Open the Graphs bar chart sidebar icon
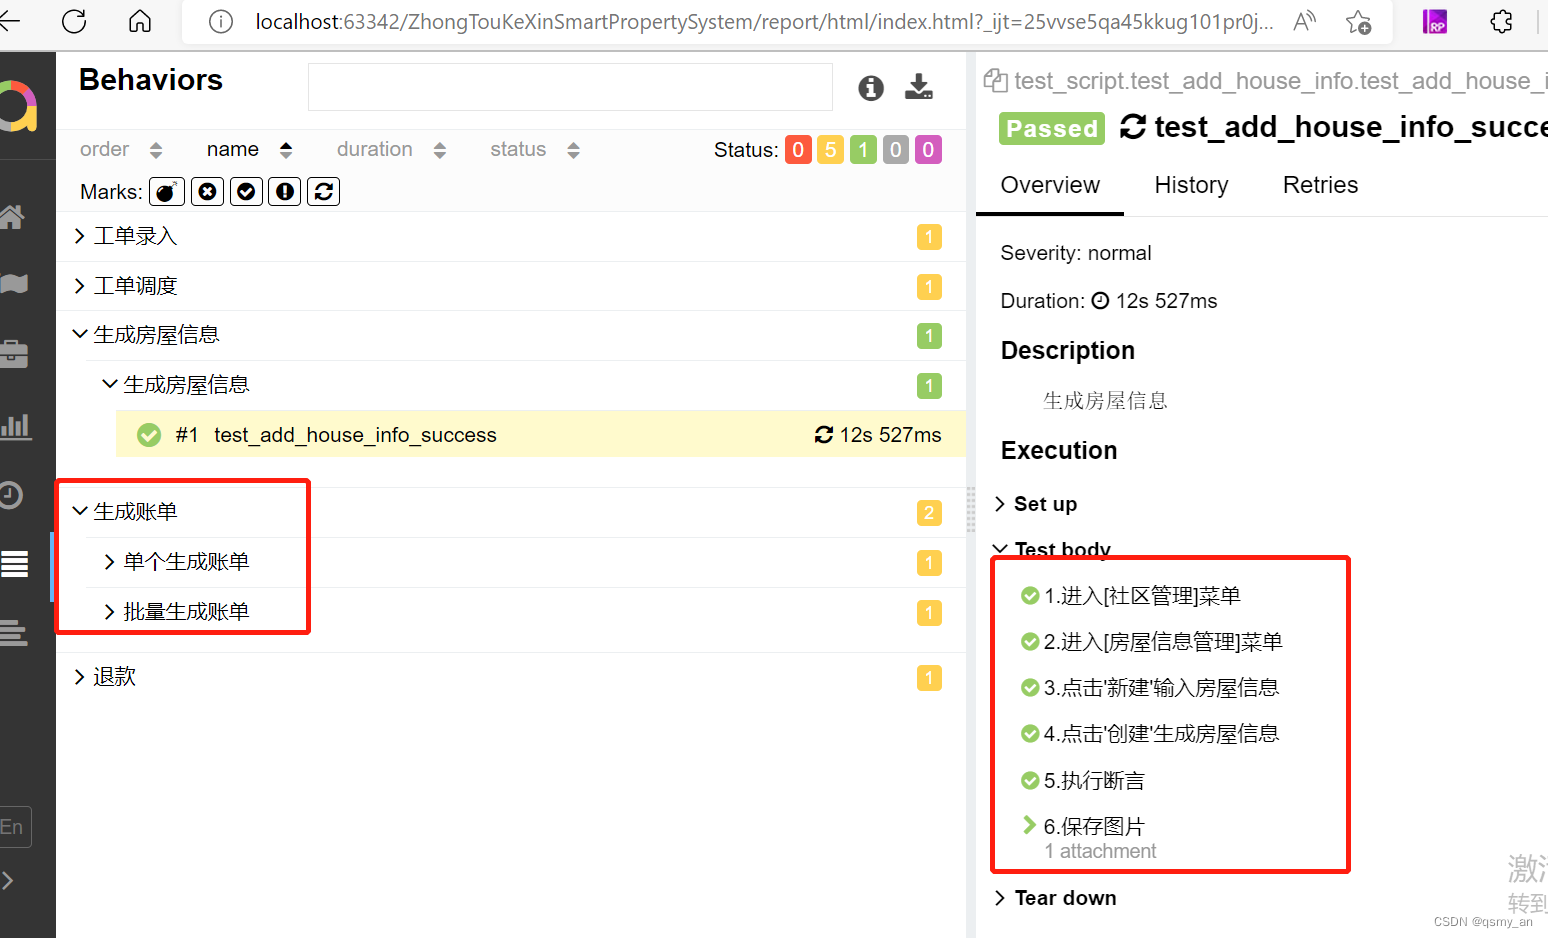The image size is (1548, 938). pos(14,426)
